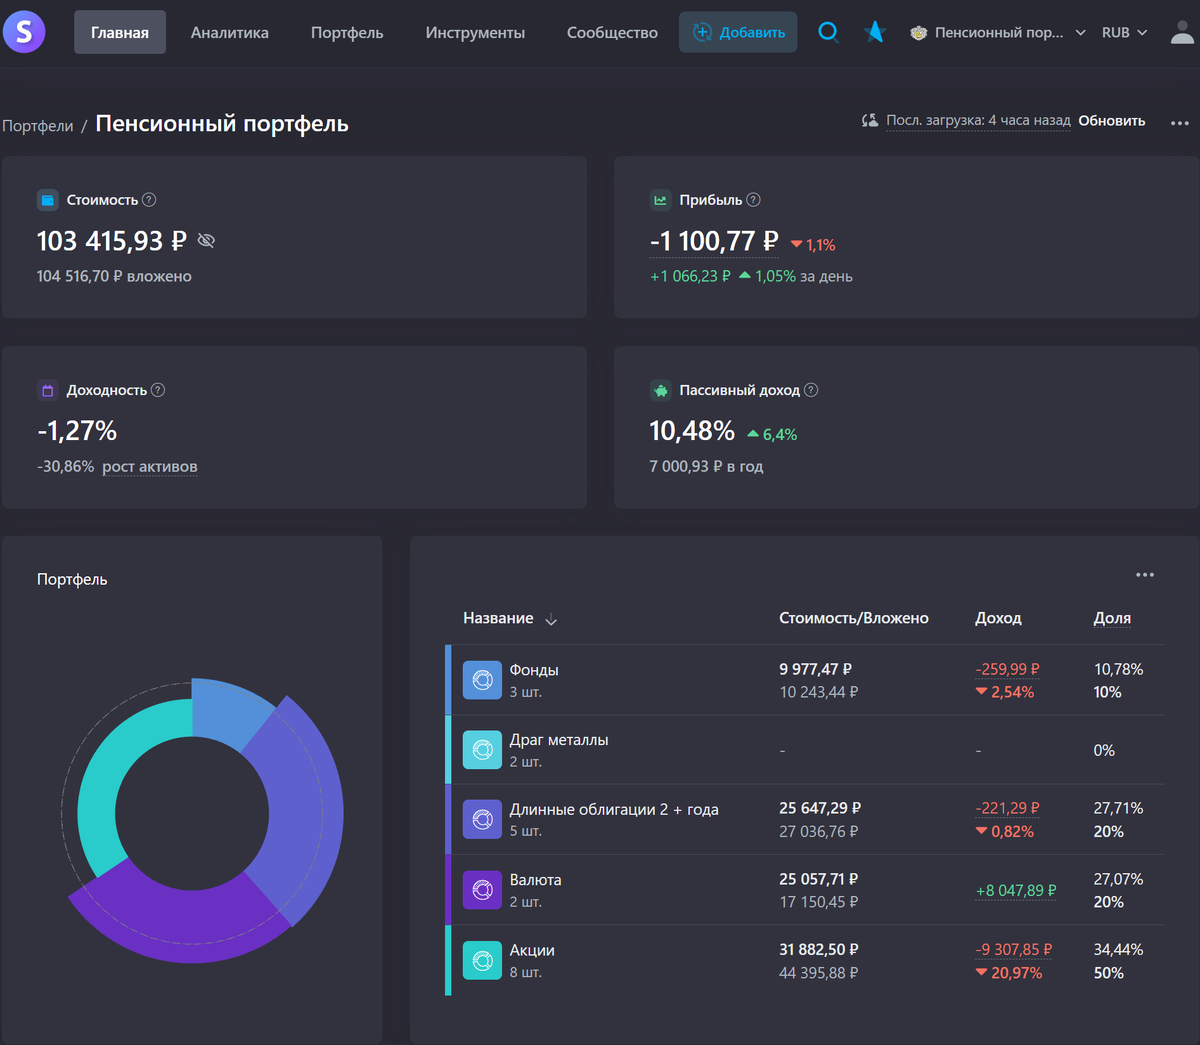Open the three-dots menu near Обновить
The image size is (1200, 1045).
coord(1179,122)
